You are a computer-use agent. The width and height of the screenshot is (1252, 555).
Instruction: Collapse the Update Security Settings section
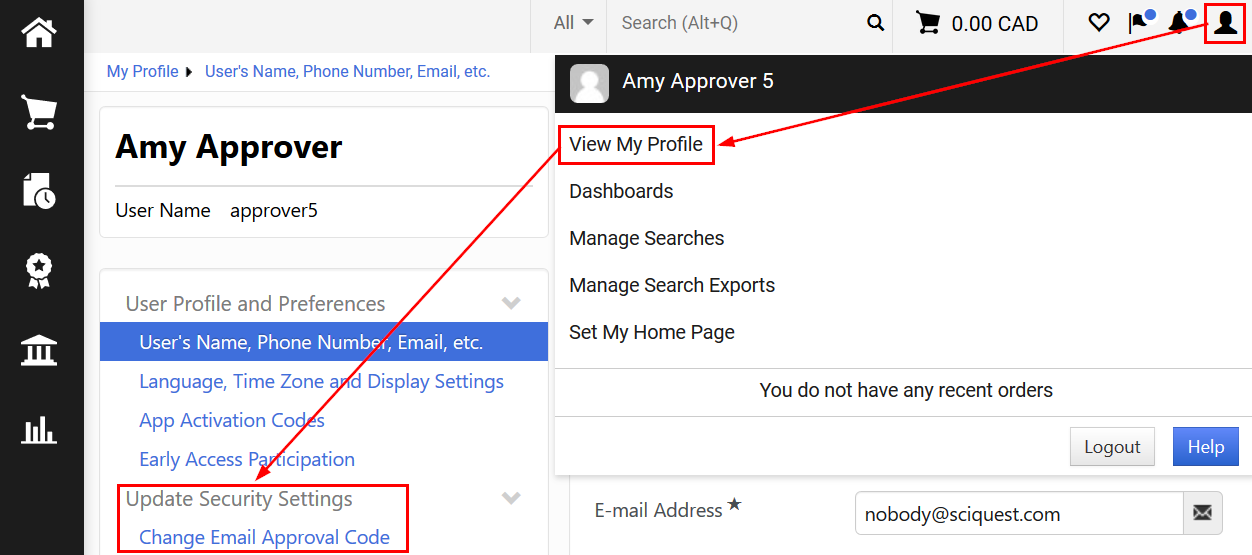coord(511,498)
